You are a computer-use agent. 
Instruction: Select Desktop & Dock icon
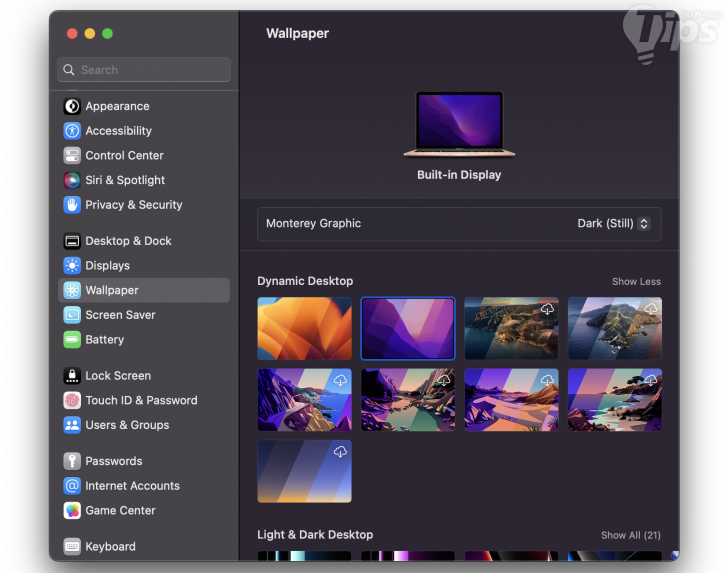point(72,241)
